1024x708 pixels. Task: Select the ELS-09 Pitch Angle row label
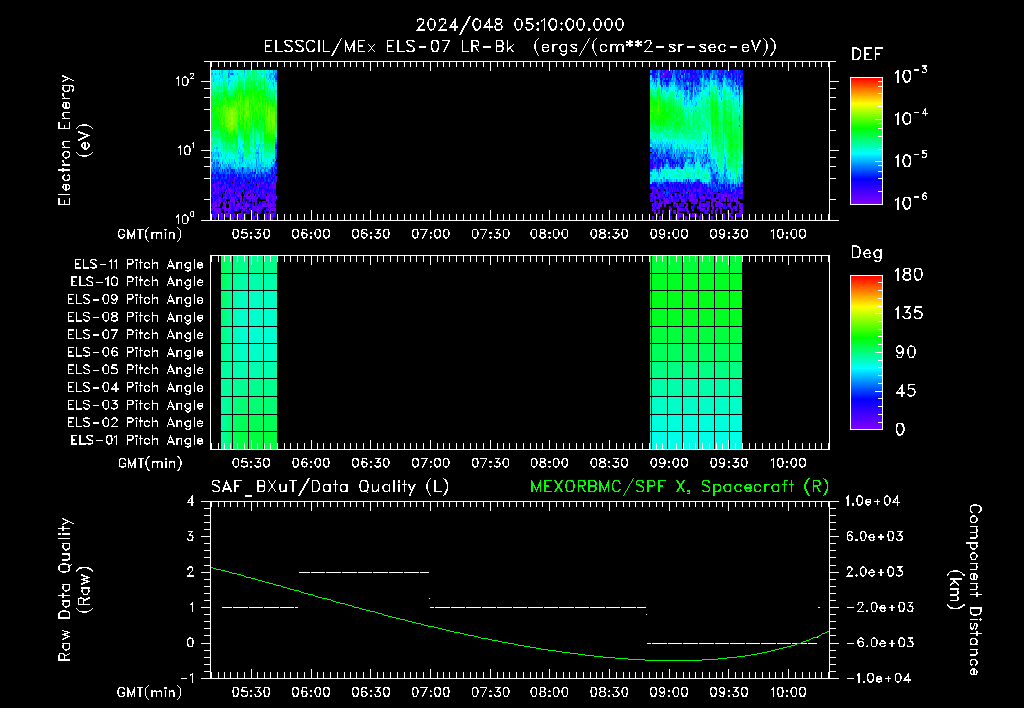click(135, 300)
